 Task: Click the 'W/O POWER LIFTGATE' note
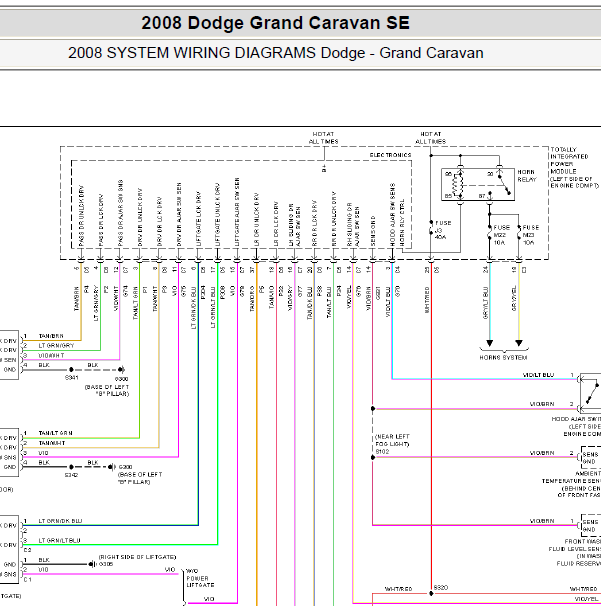(199, 578)
